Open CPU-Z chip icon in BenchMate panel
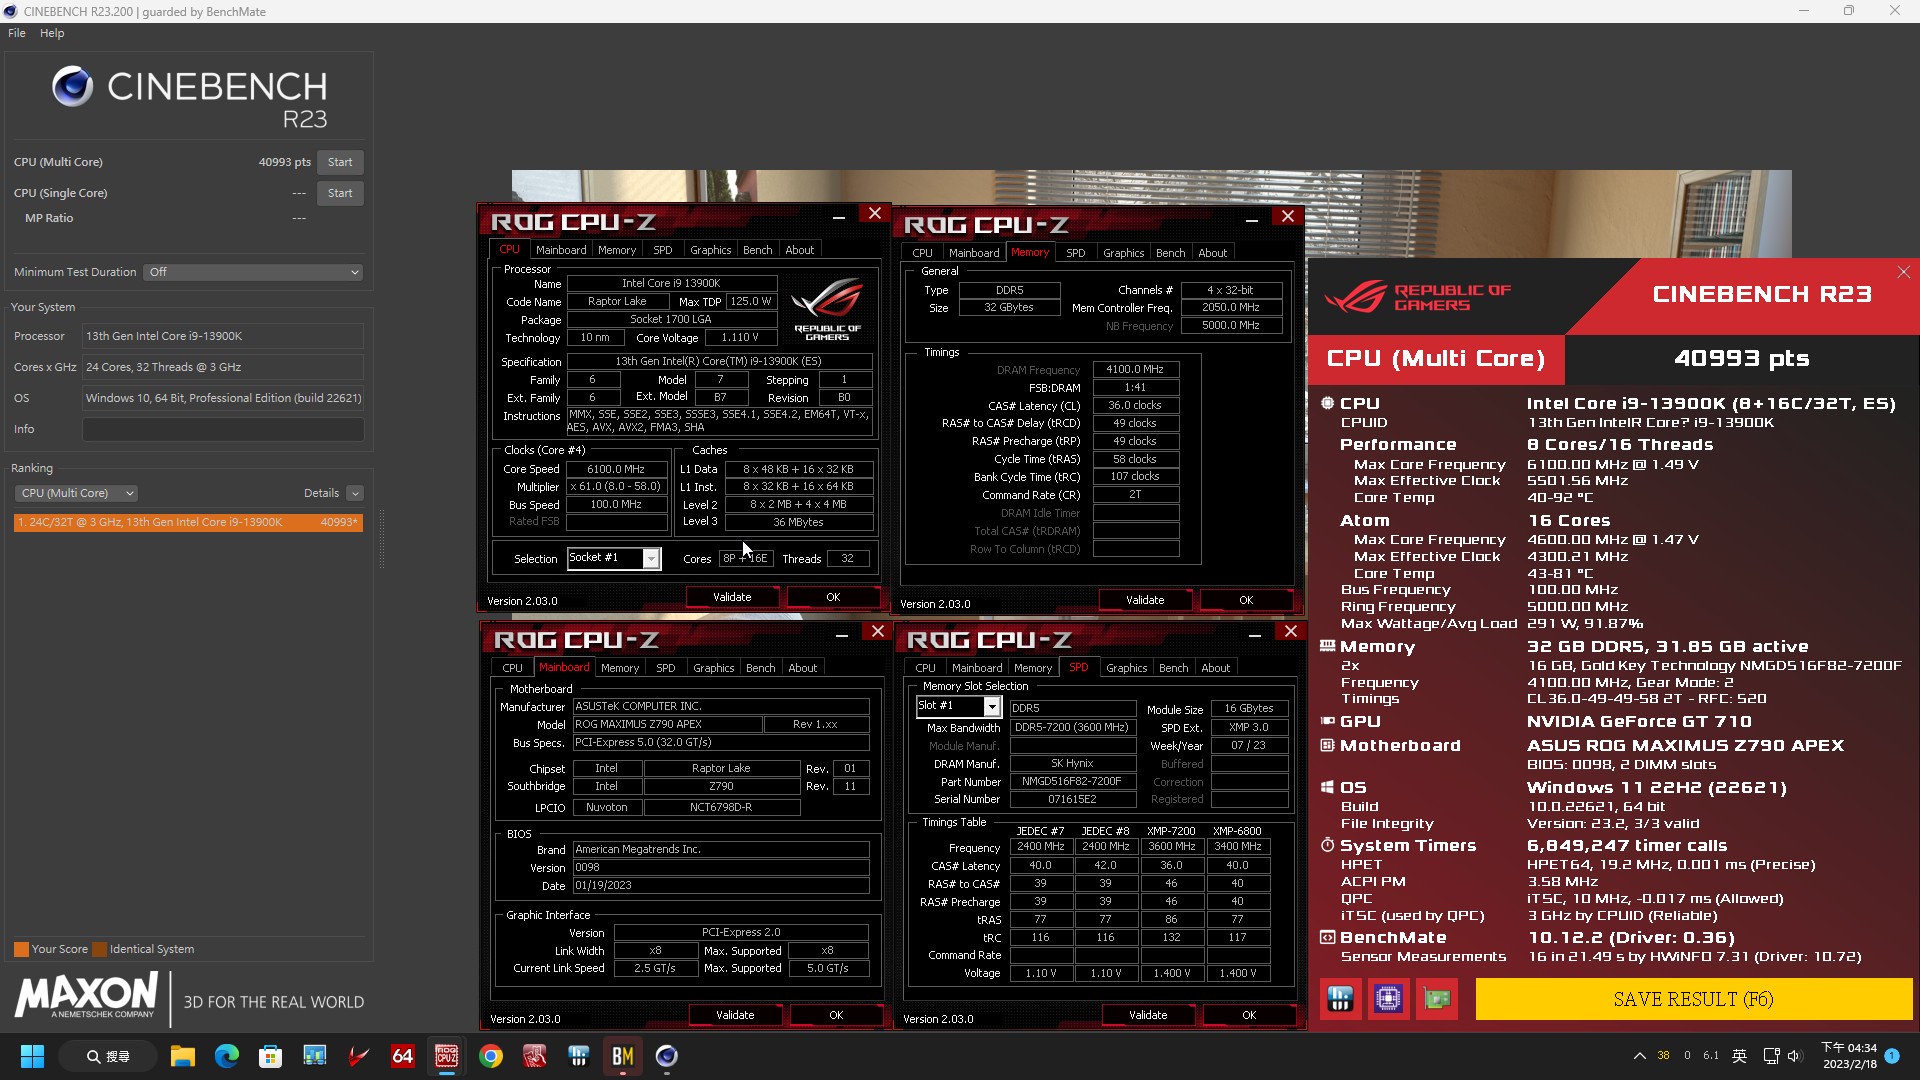The image size is (1920, 1080). point(1388,998)
